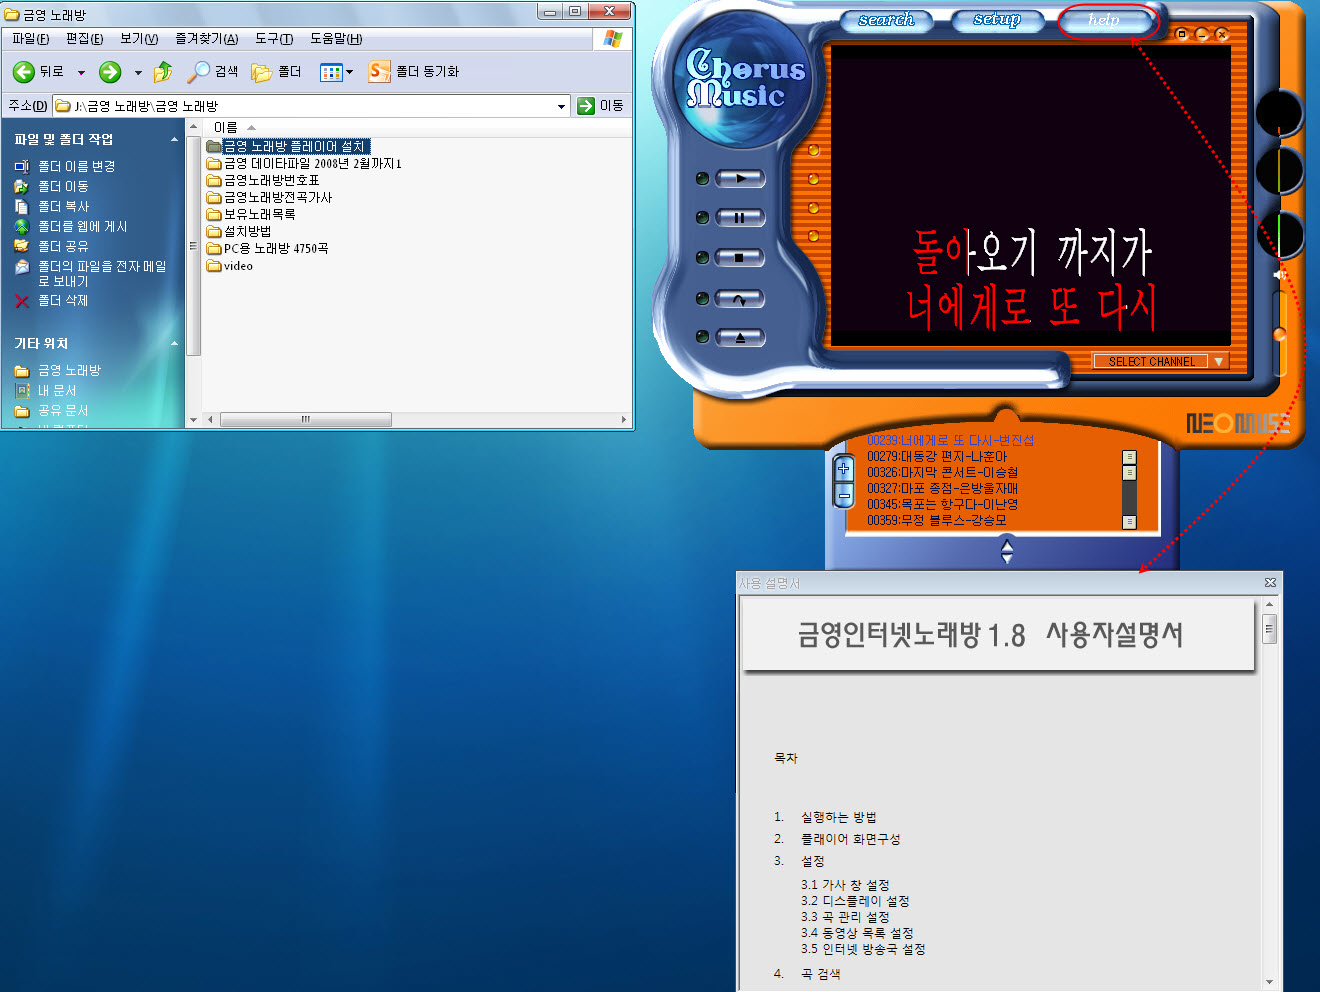Click 폴더 이름 변경 in the sidebar
The image size is (1320, 992).
[65, 166]
